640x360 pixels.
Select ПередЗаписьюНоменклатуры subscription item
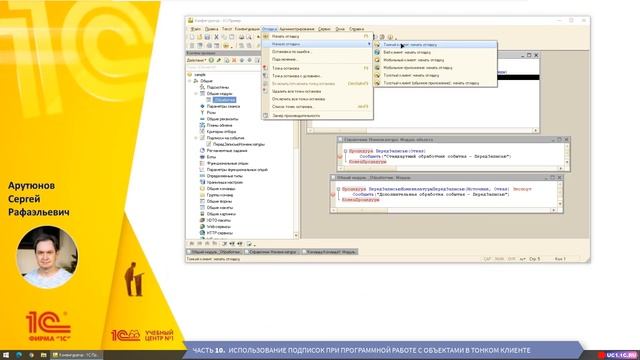[238, 144]
